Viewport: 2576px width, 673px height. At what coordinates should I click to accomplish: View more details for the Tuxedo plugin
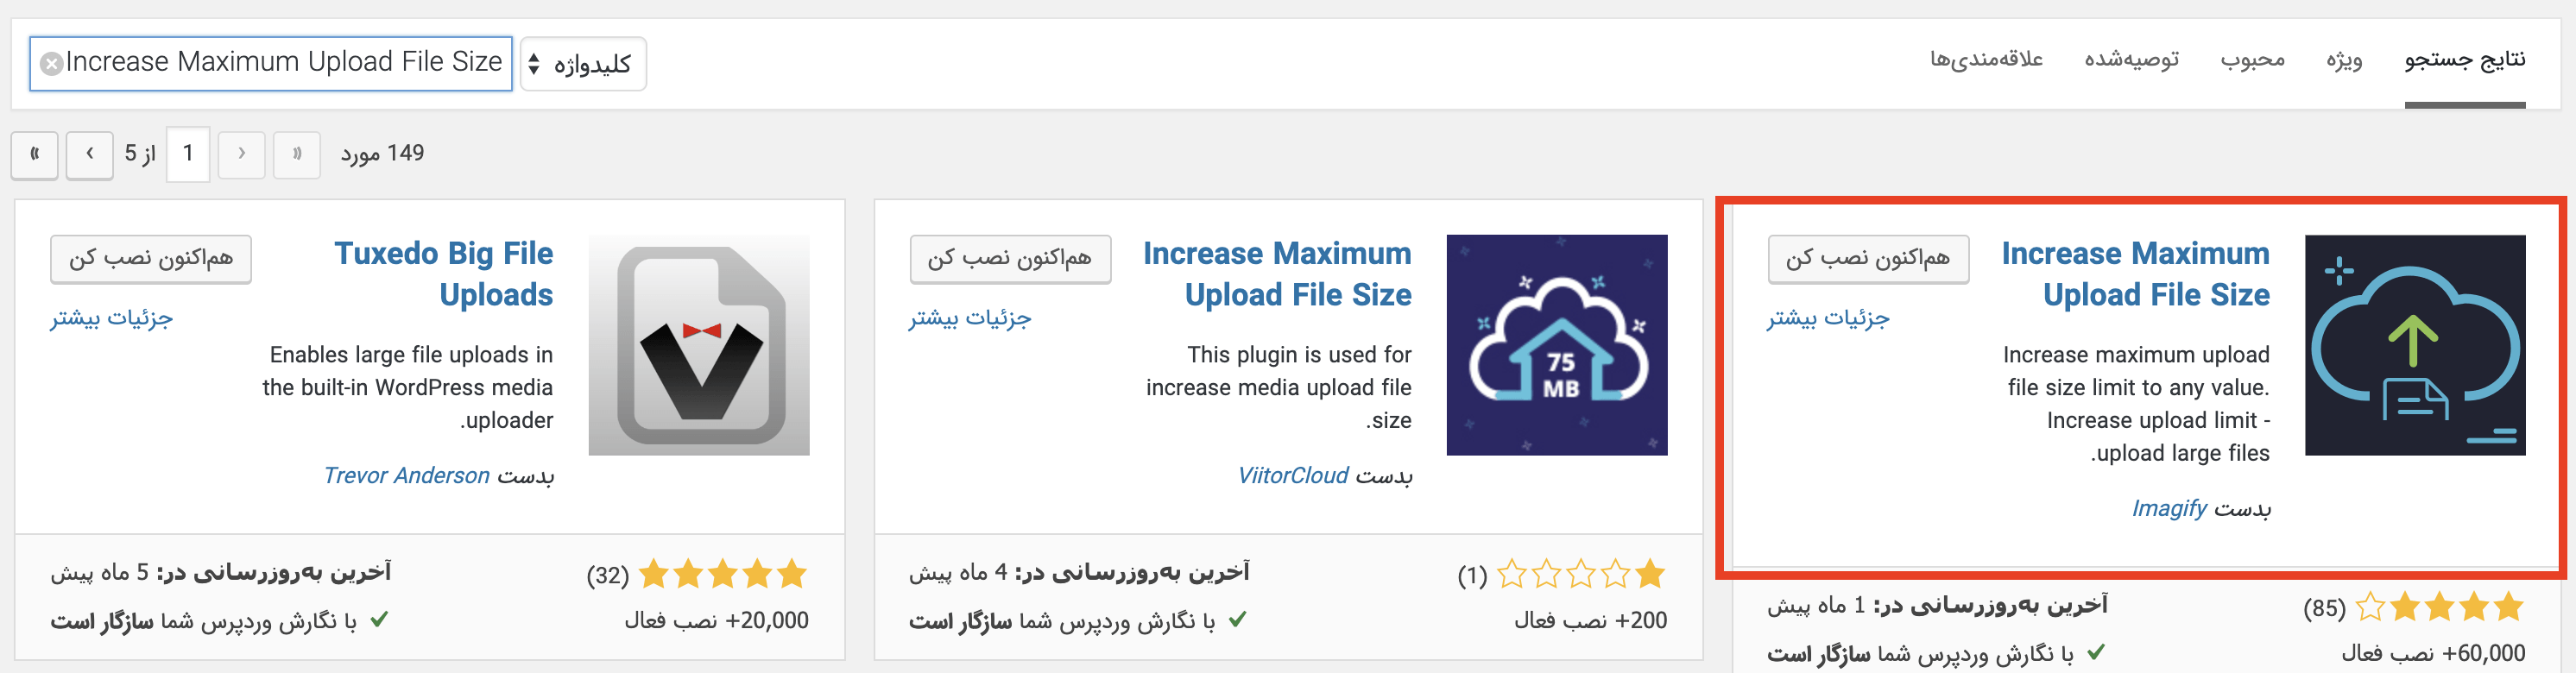point(112,318)
